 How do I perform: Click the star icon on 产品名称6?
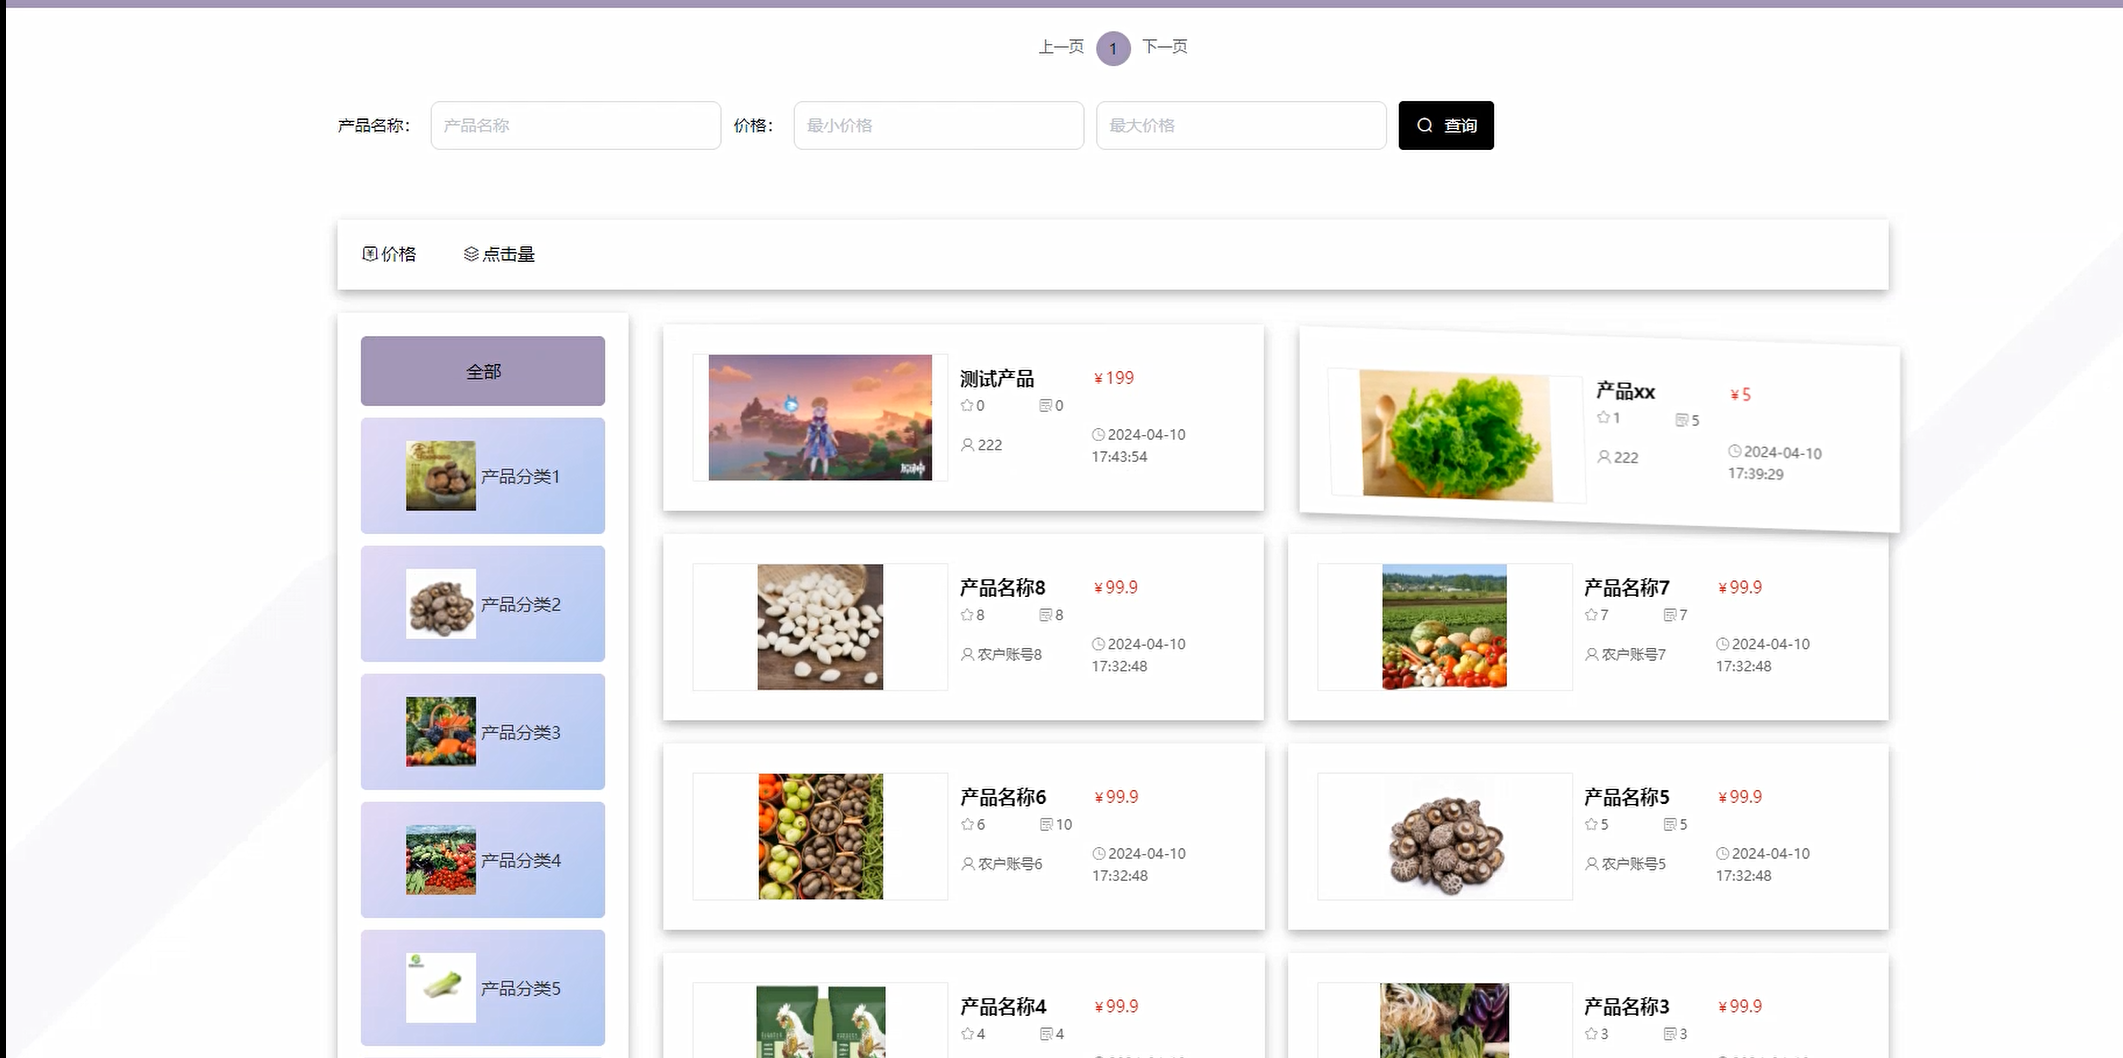(967, 824)
